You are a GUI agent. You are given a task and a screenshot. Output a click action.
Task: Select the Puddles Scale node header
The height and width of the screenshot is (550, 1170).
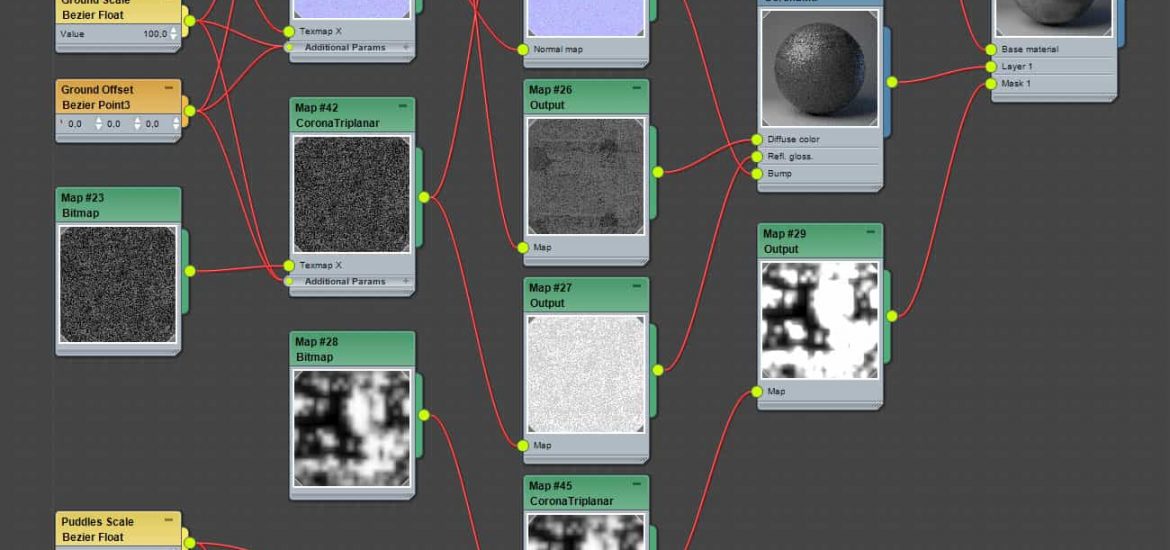pyautogui.click(x=110, y=529)
